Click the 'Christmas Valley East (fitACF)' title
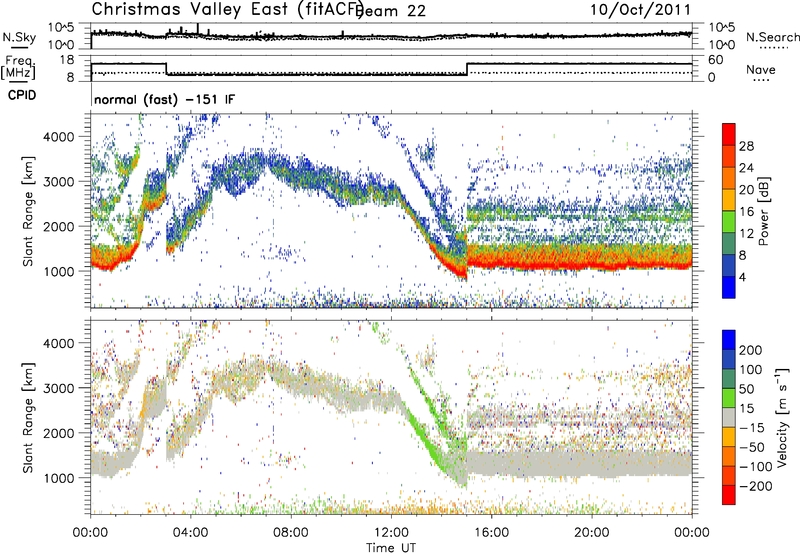 click(x=228, y=9)
